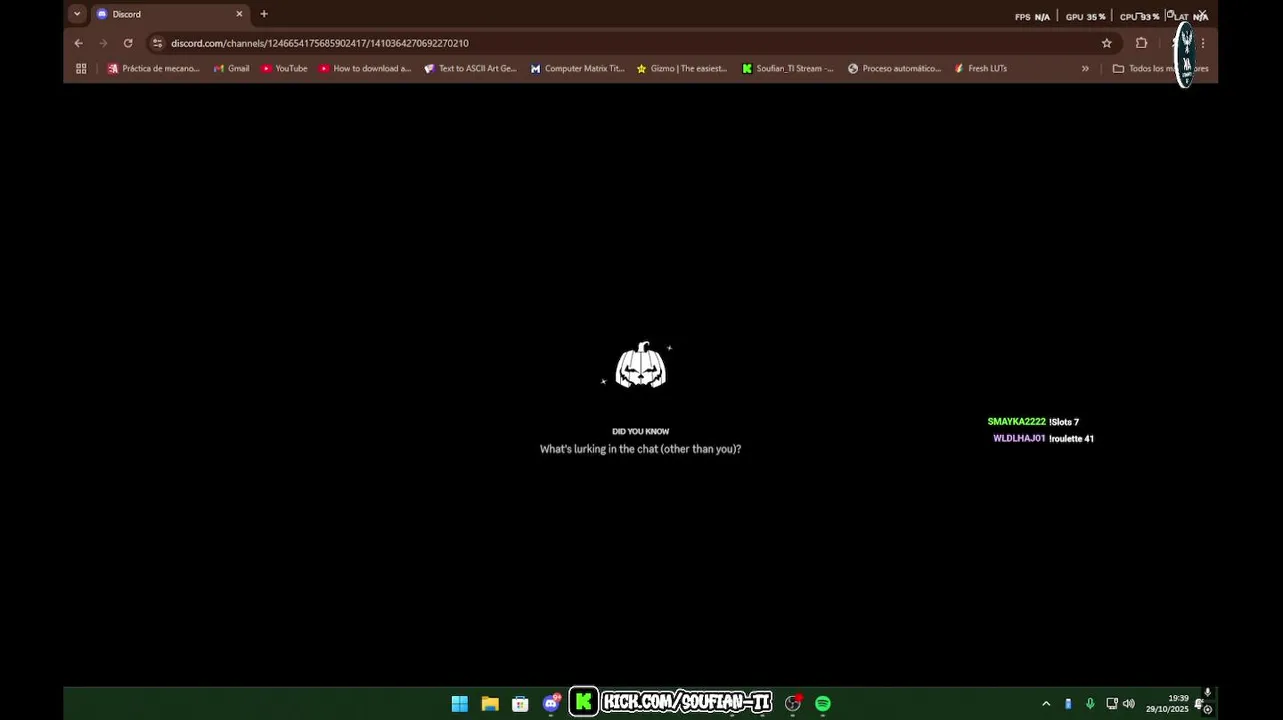Click the green microphone tray icon
1283x720 pixels.
[x=1090, y=704]
